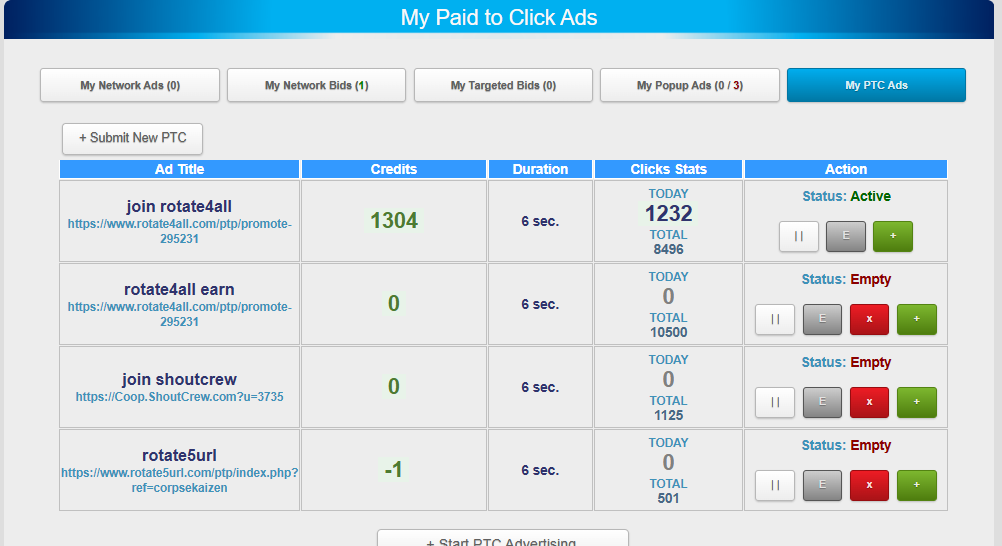Add credits to rotate5url ad
The width and height of the screenshot is (1002, 546).
pyautogui.click(x=916, y=485)
